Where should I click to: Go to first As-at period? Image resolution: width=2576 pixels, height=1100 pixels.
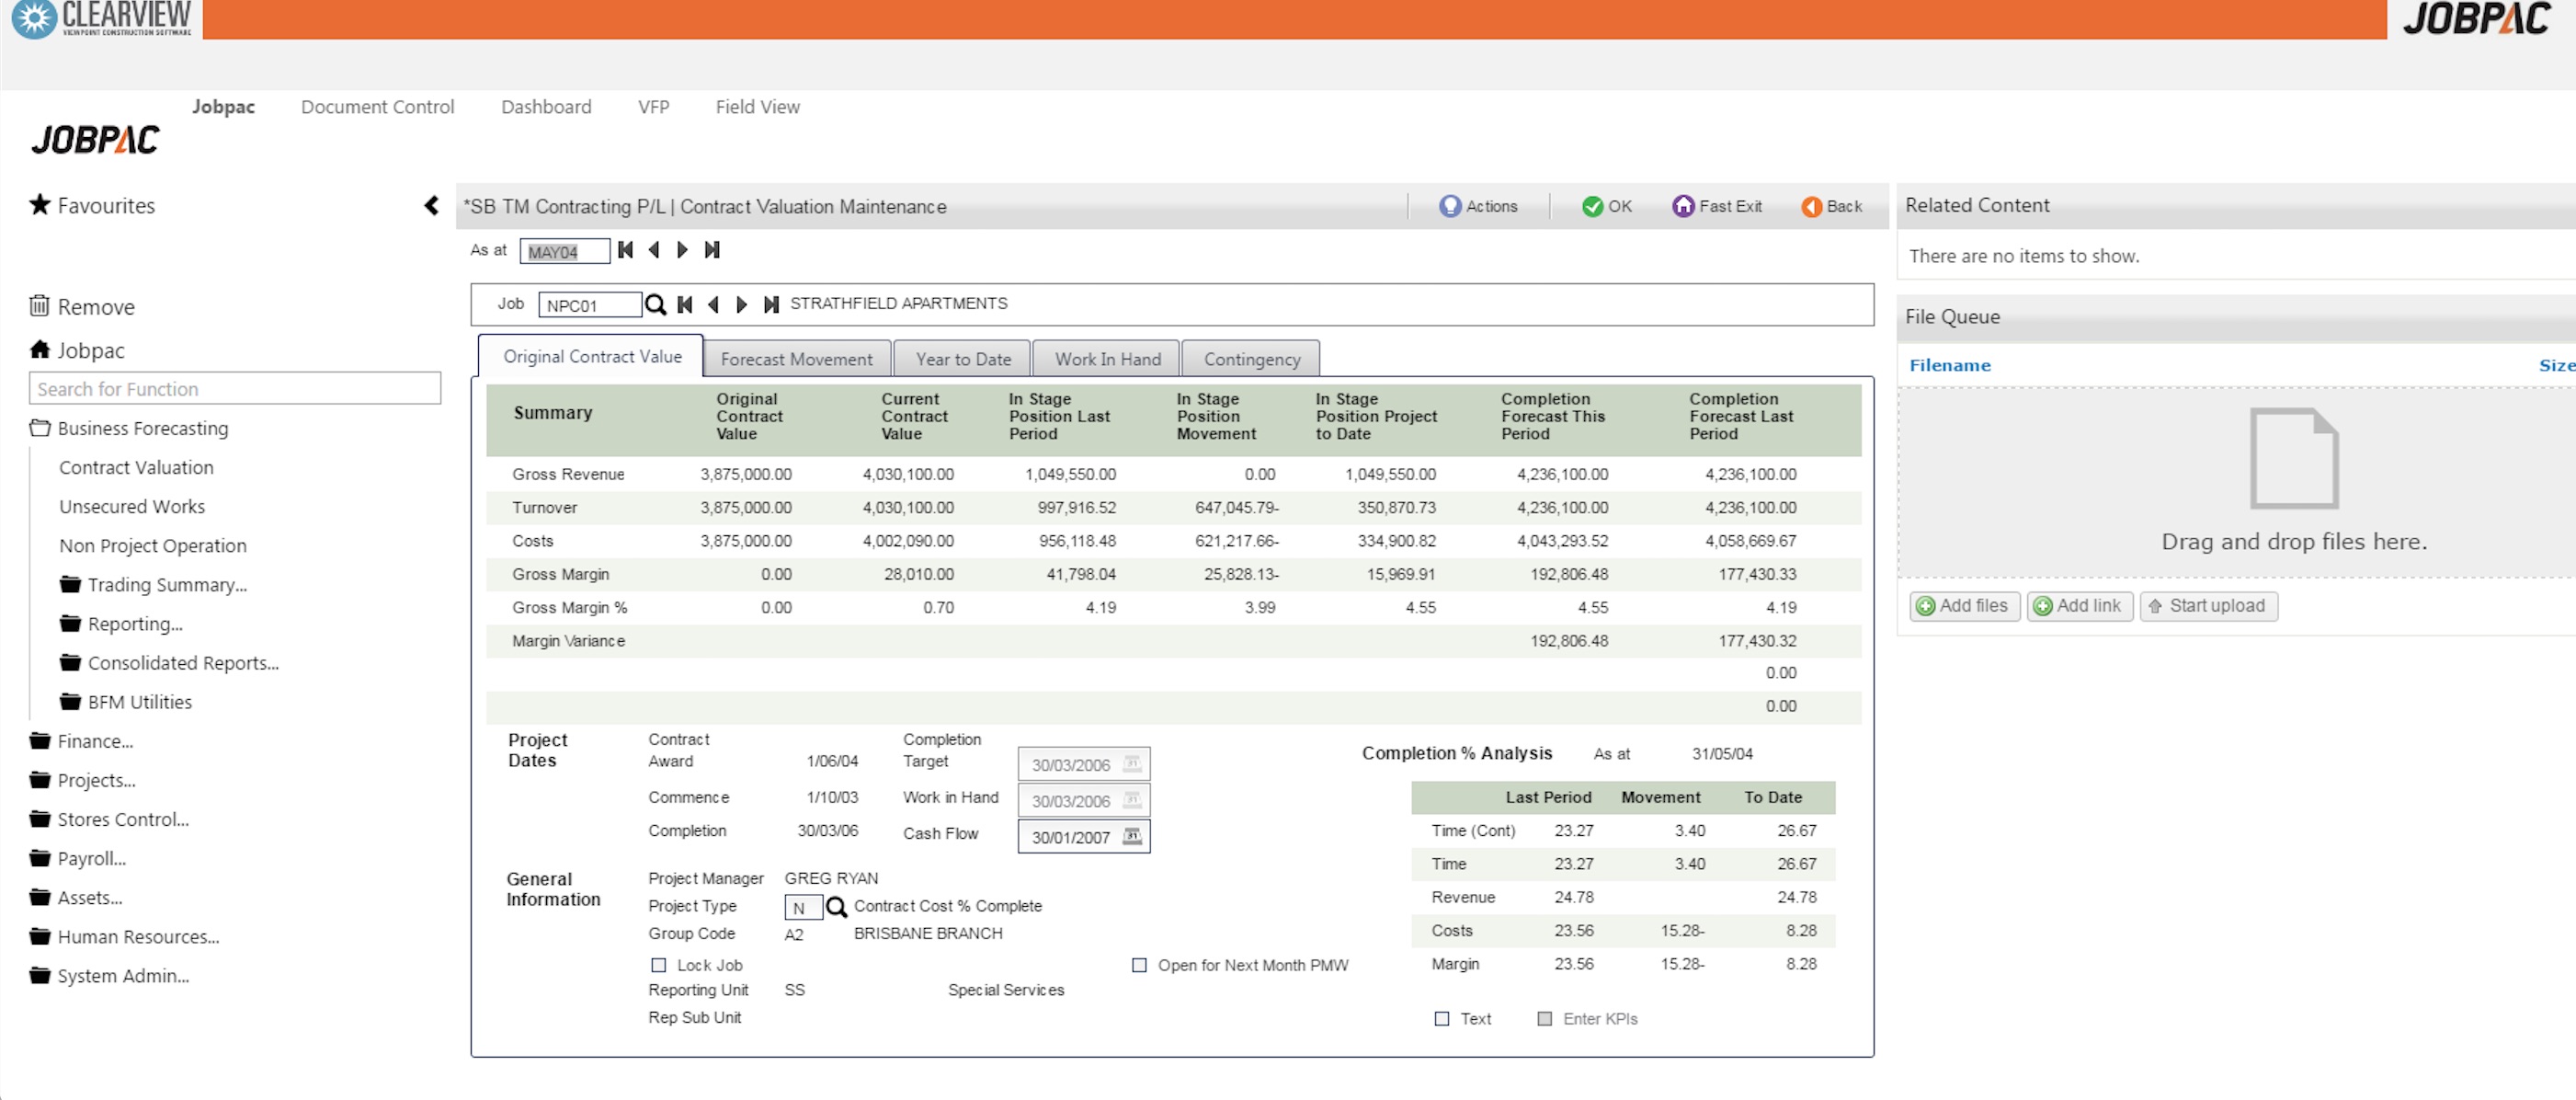pyautogui.click(x=626, y=250)
